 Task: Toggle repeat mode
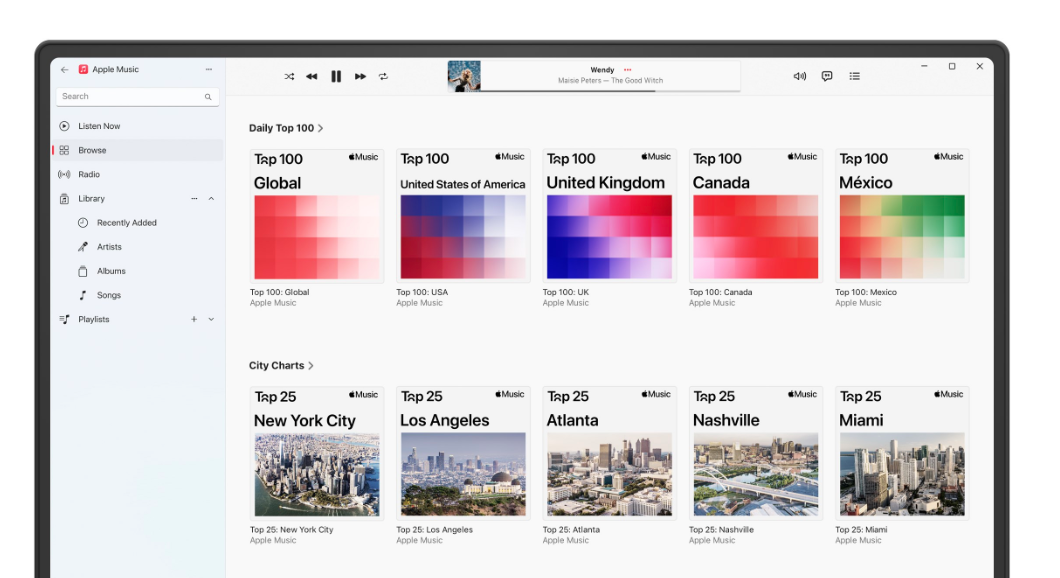(383, 76)
